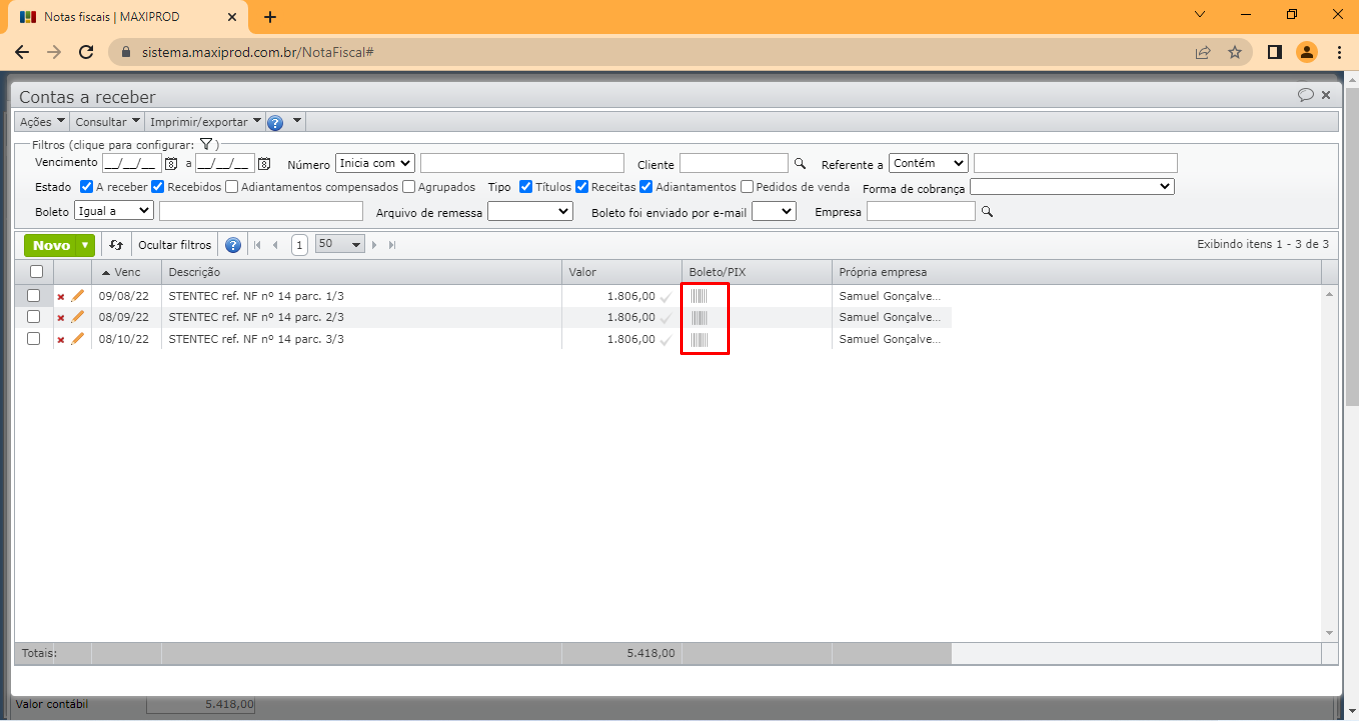Check the select-all checkbox in grid header
1359x721 pixels.
point(36,272)
